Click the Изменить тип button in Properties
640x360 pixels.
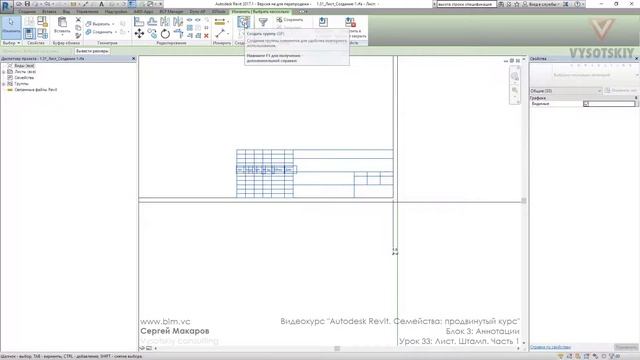pos(621,91)
